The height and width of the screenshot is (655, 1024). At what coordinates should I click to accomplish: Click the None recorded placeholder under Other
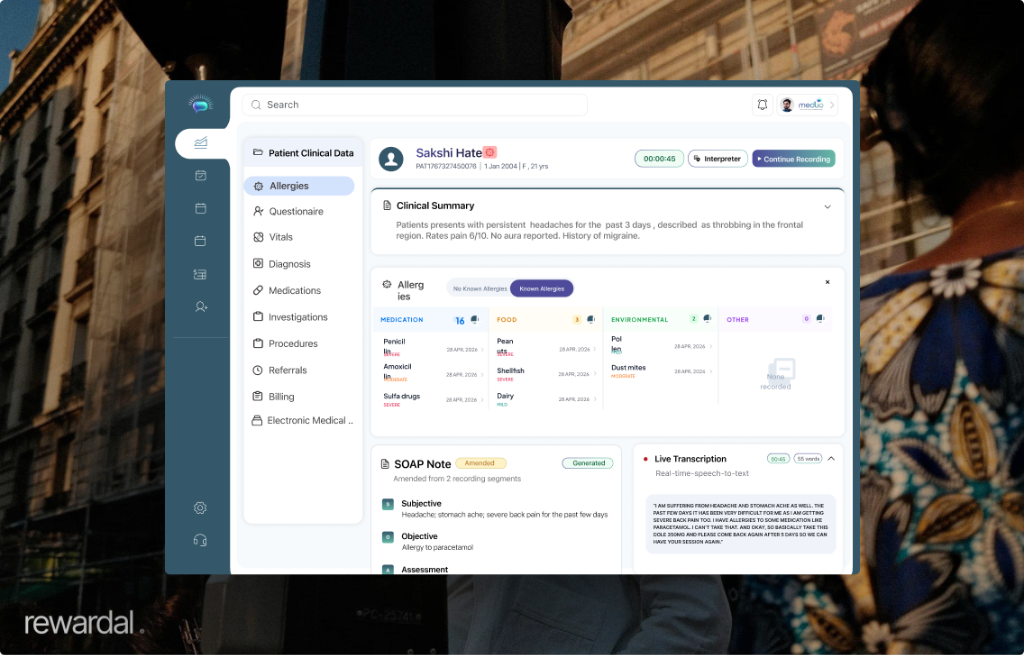(x=776, y=374)
